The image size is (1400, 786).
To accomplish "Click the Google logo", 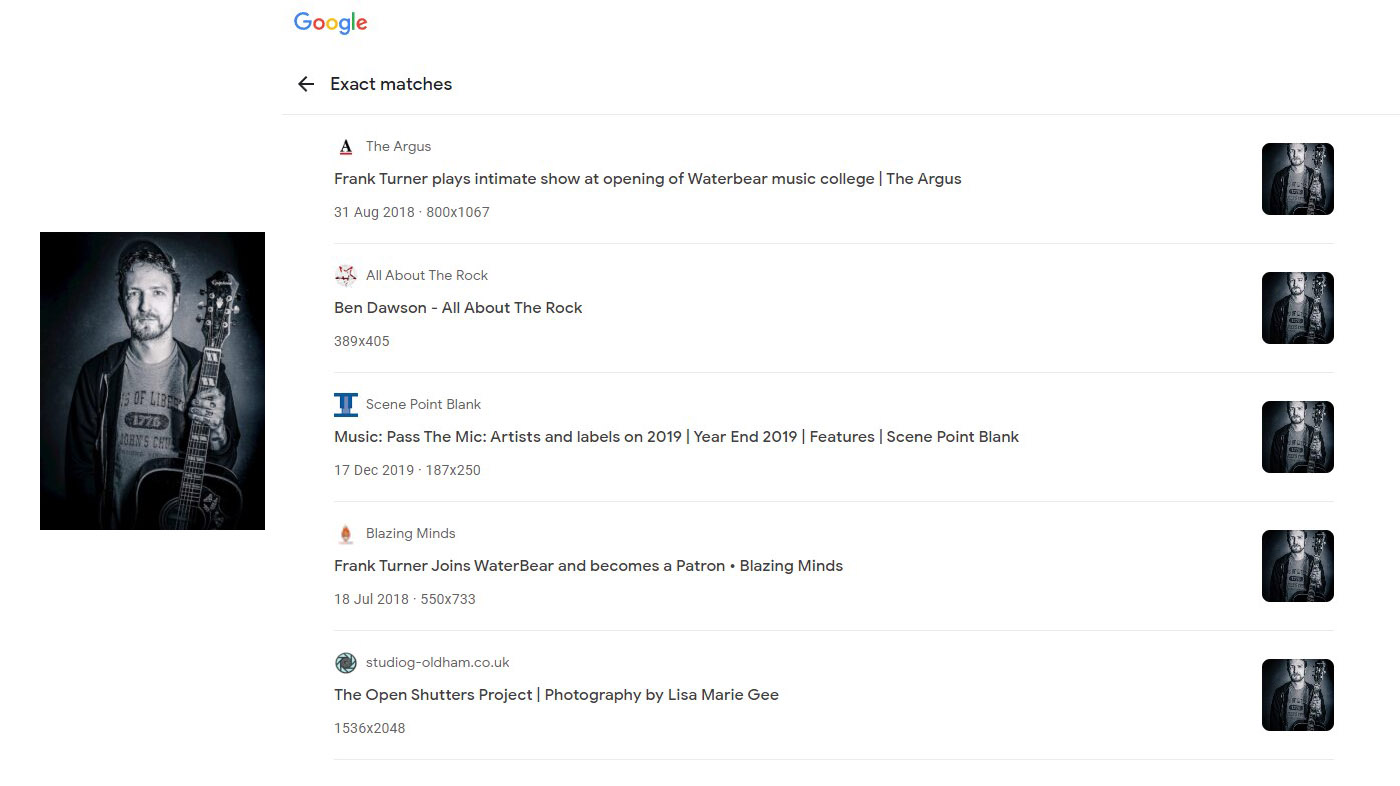I will click(330, 23).
